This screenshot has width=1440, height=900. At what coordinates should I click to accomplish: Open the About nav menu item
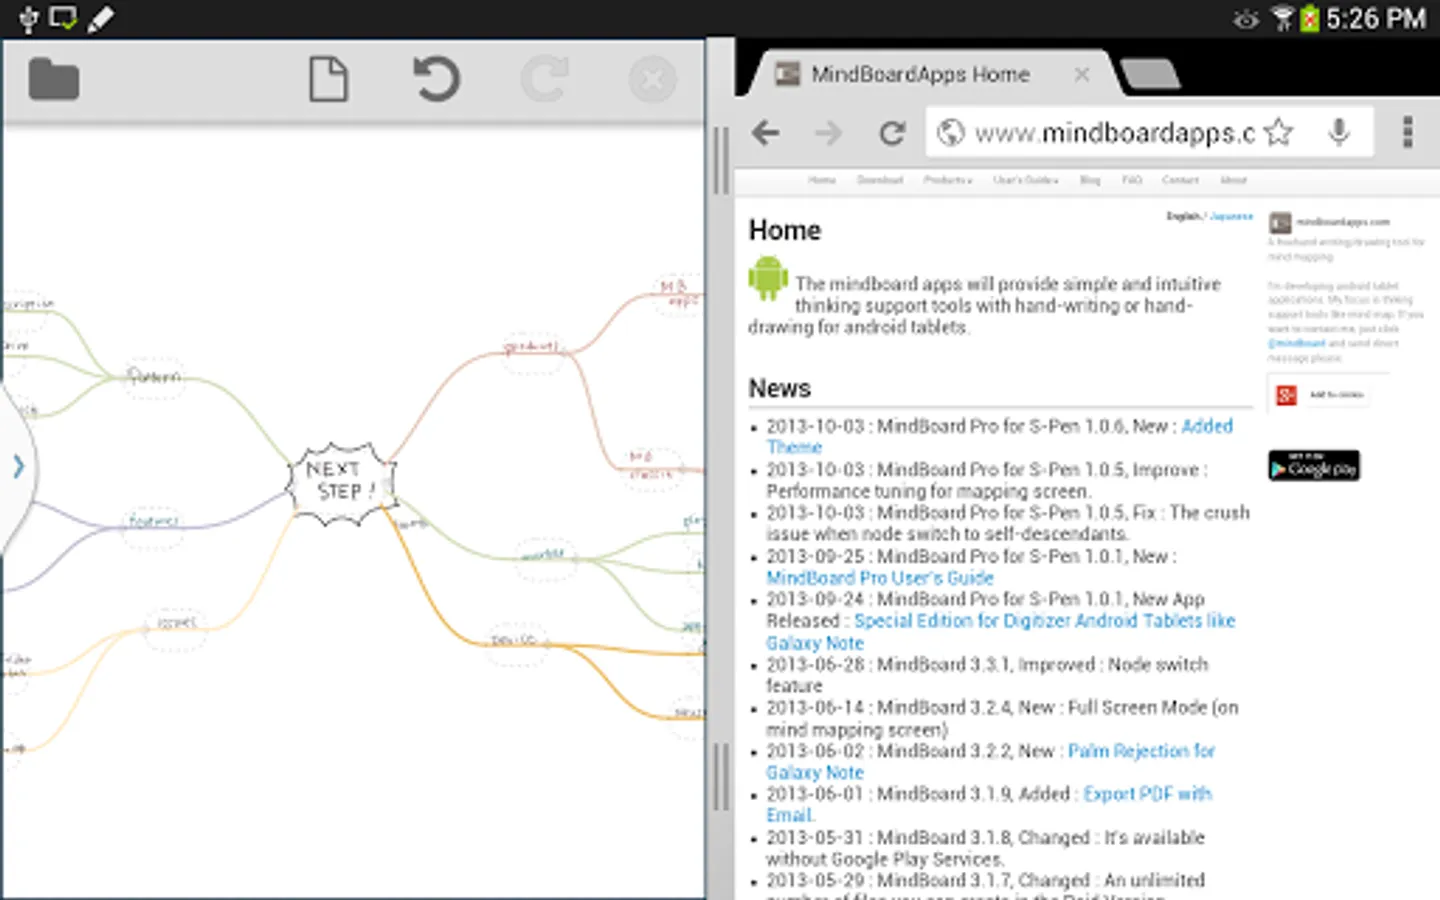pyautogui.click(x=1233, y=180)
